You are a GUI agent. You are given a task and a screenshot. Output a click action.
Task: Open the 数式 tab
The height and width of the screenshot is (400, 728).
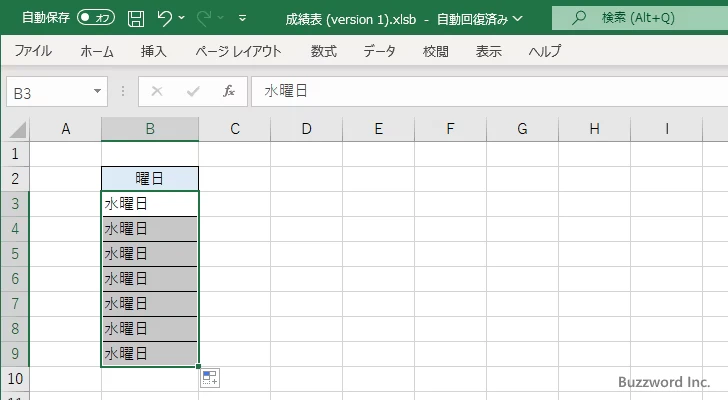click(x=324, y=51)
